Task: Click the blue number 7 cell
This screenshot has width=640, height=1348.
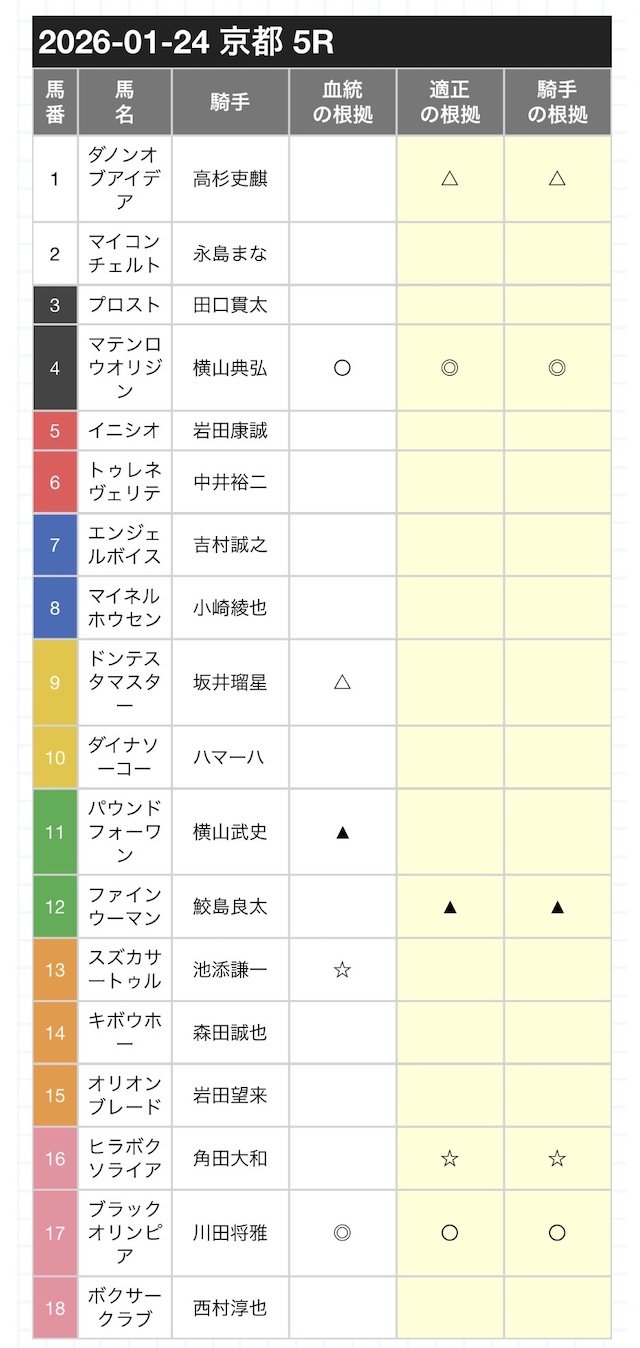Action: pos(55,545)
